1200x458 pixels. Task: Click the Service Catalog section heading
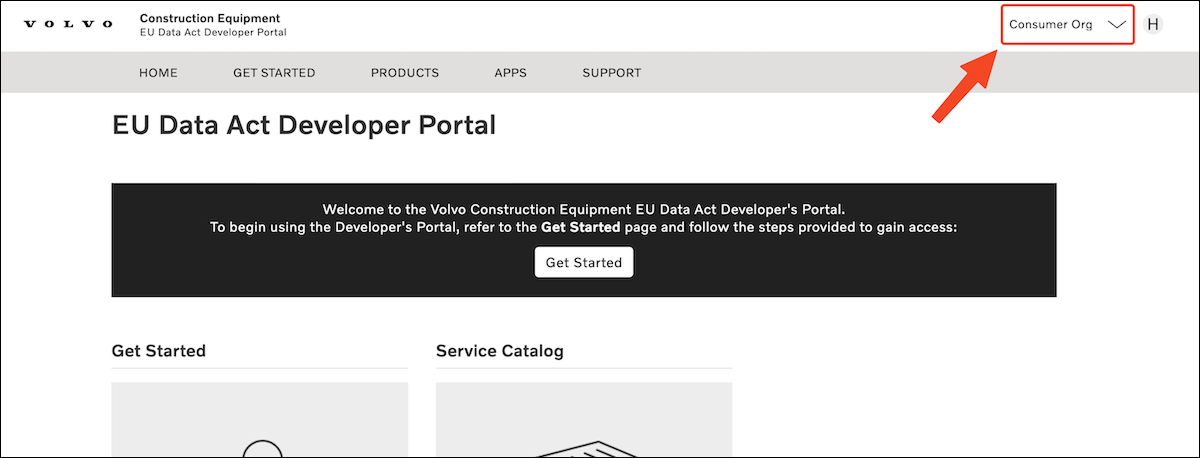(x=500, y=351)
